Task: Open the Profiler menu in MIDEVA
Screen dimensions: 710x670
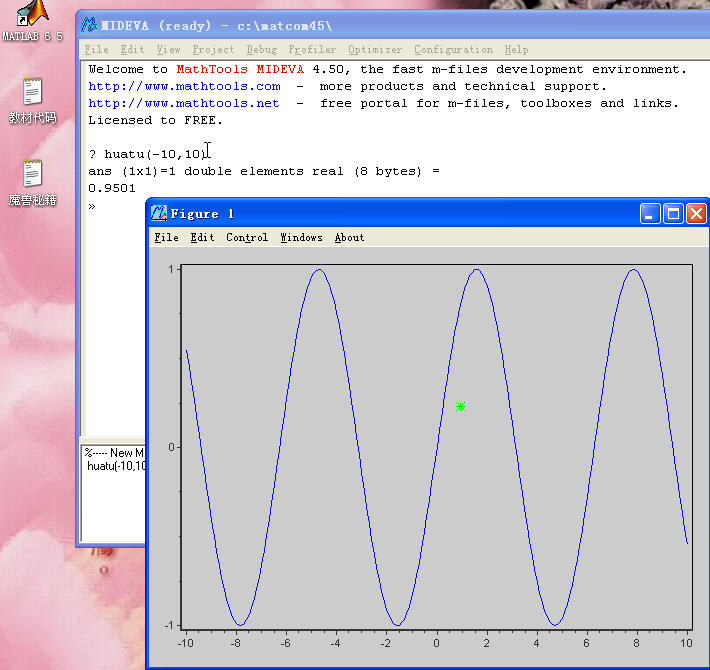Action: pyautogui.click(x=312, y=49)
